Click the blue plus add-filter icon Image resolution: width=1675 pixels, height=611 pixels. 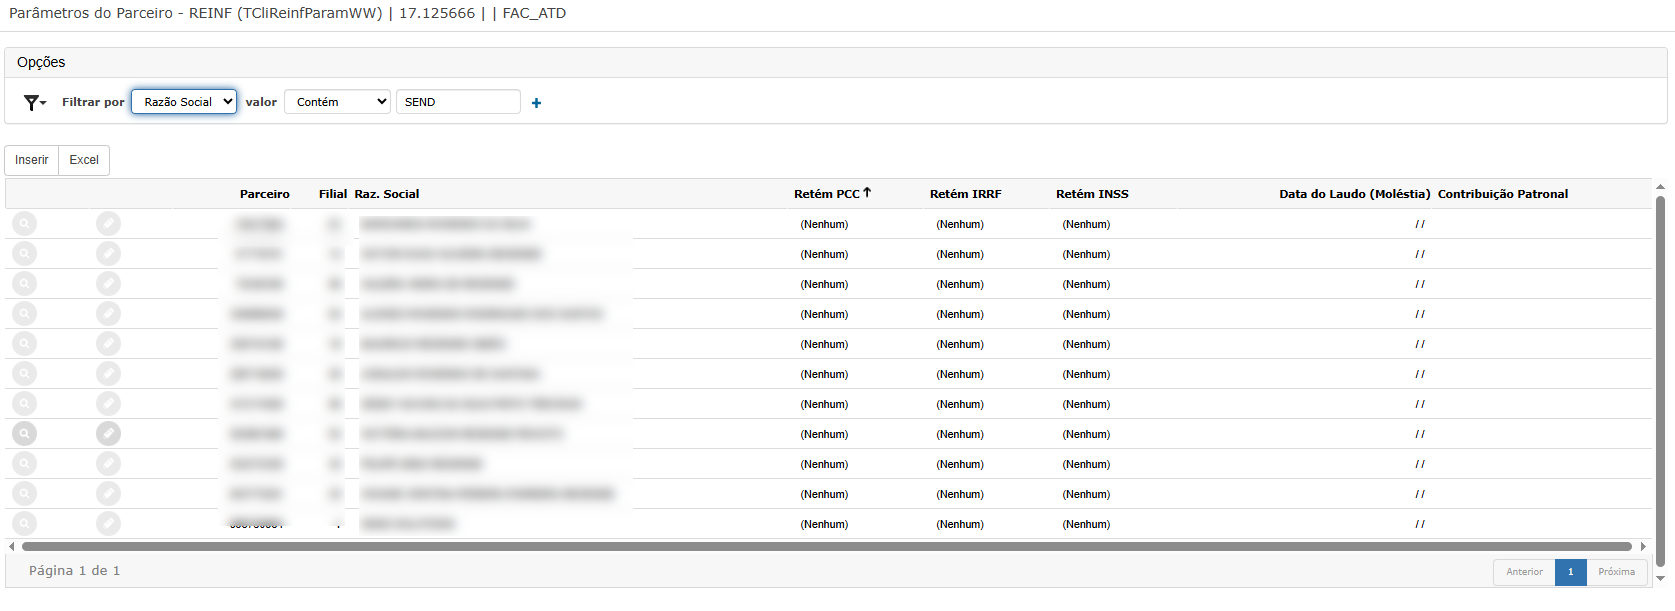click(536, 103)
